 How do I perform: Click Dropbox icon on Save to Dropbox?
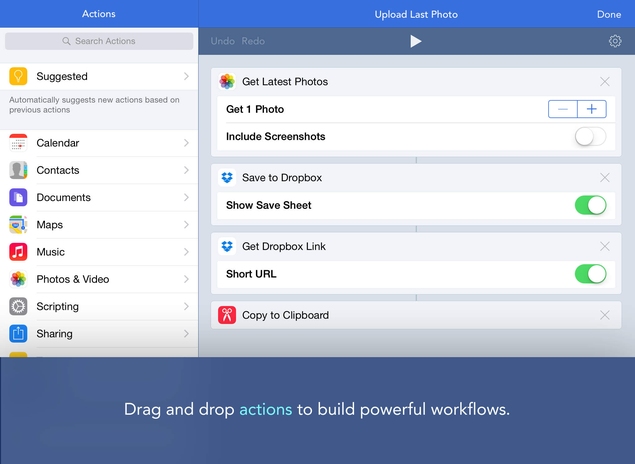tap(227, 177)
